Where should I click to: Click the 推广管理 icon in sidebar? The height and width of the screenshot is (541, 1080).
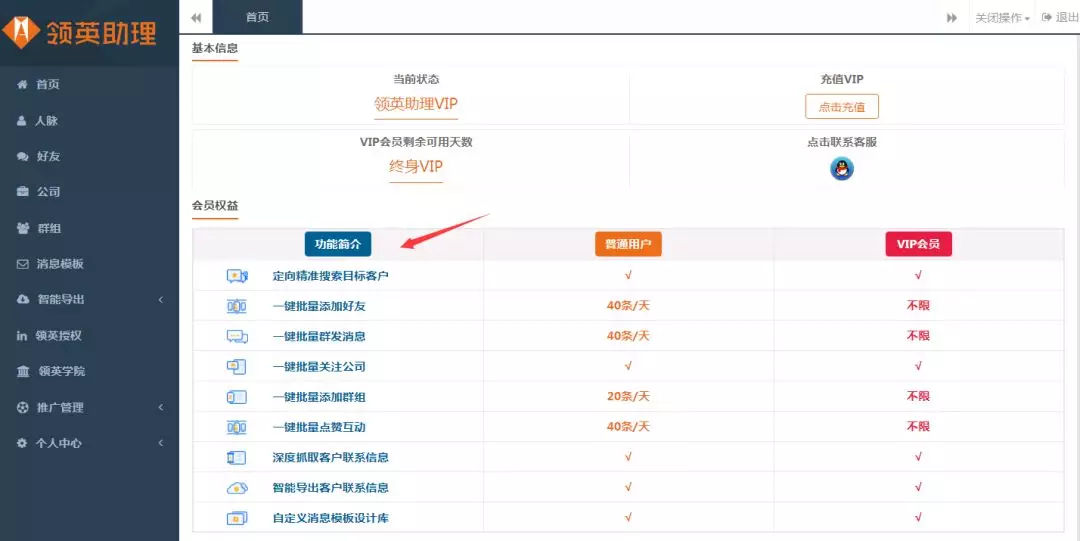coord(23,407)
